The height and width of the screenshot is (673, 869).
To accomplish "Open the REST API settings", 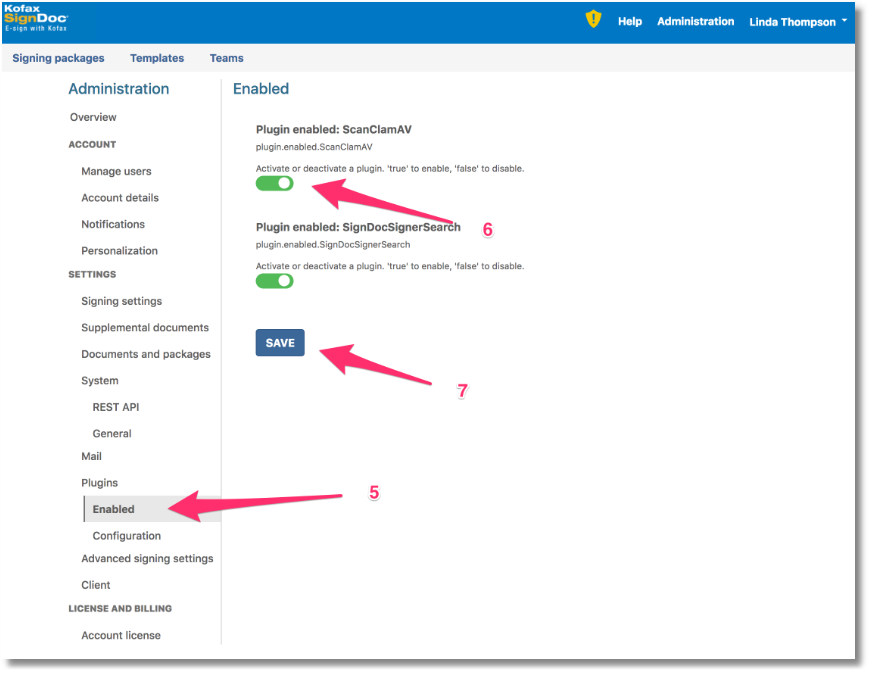I will pos(116,408).
